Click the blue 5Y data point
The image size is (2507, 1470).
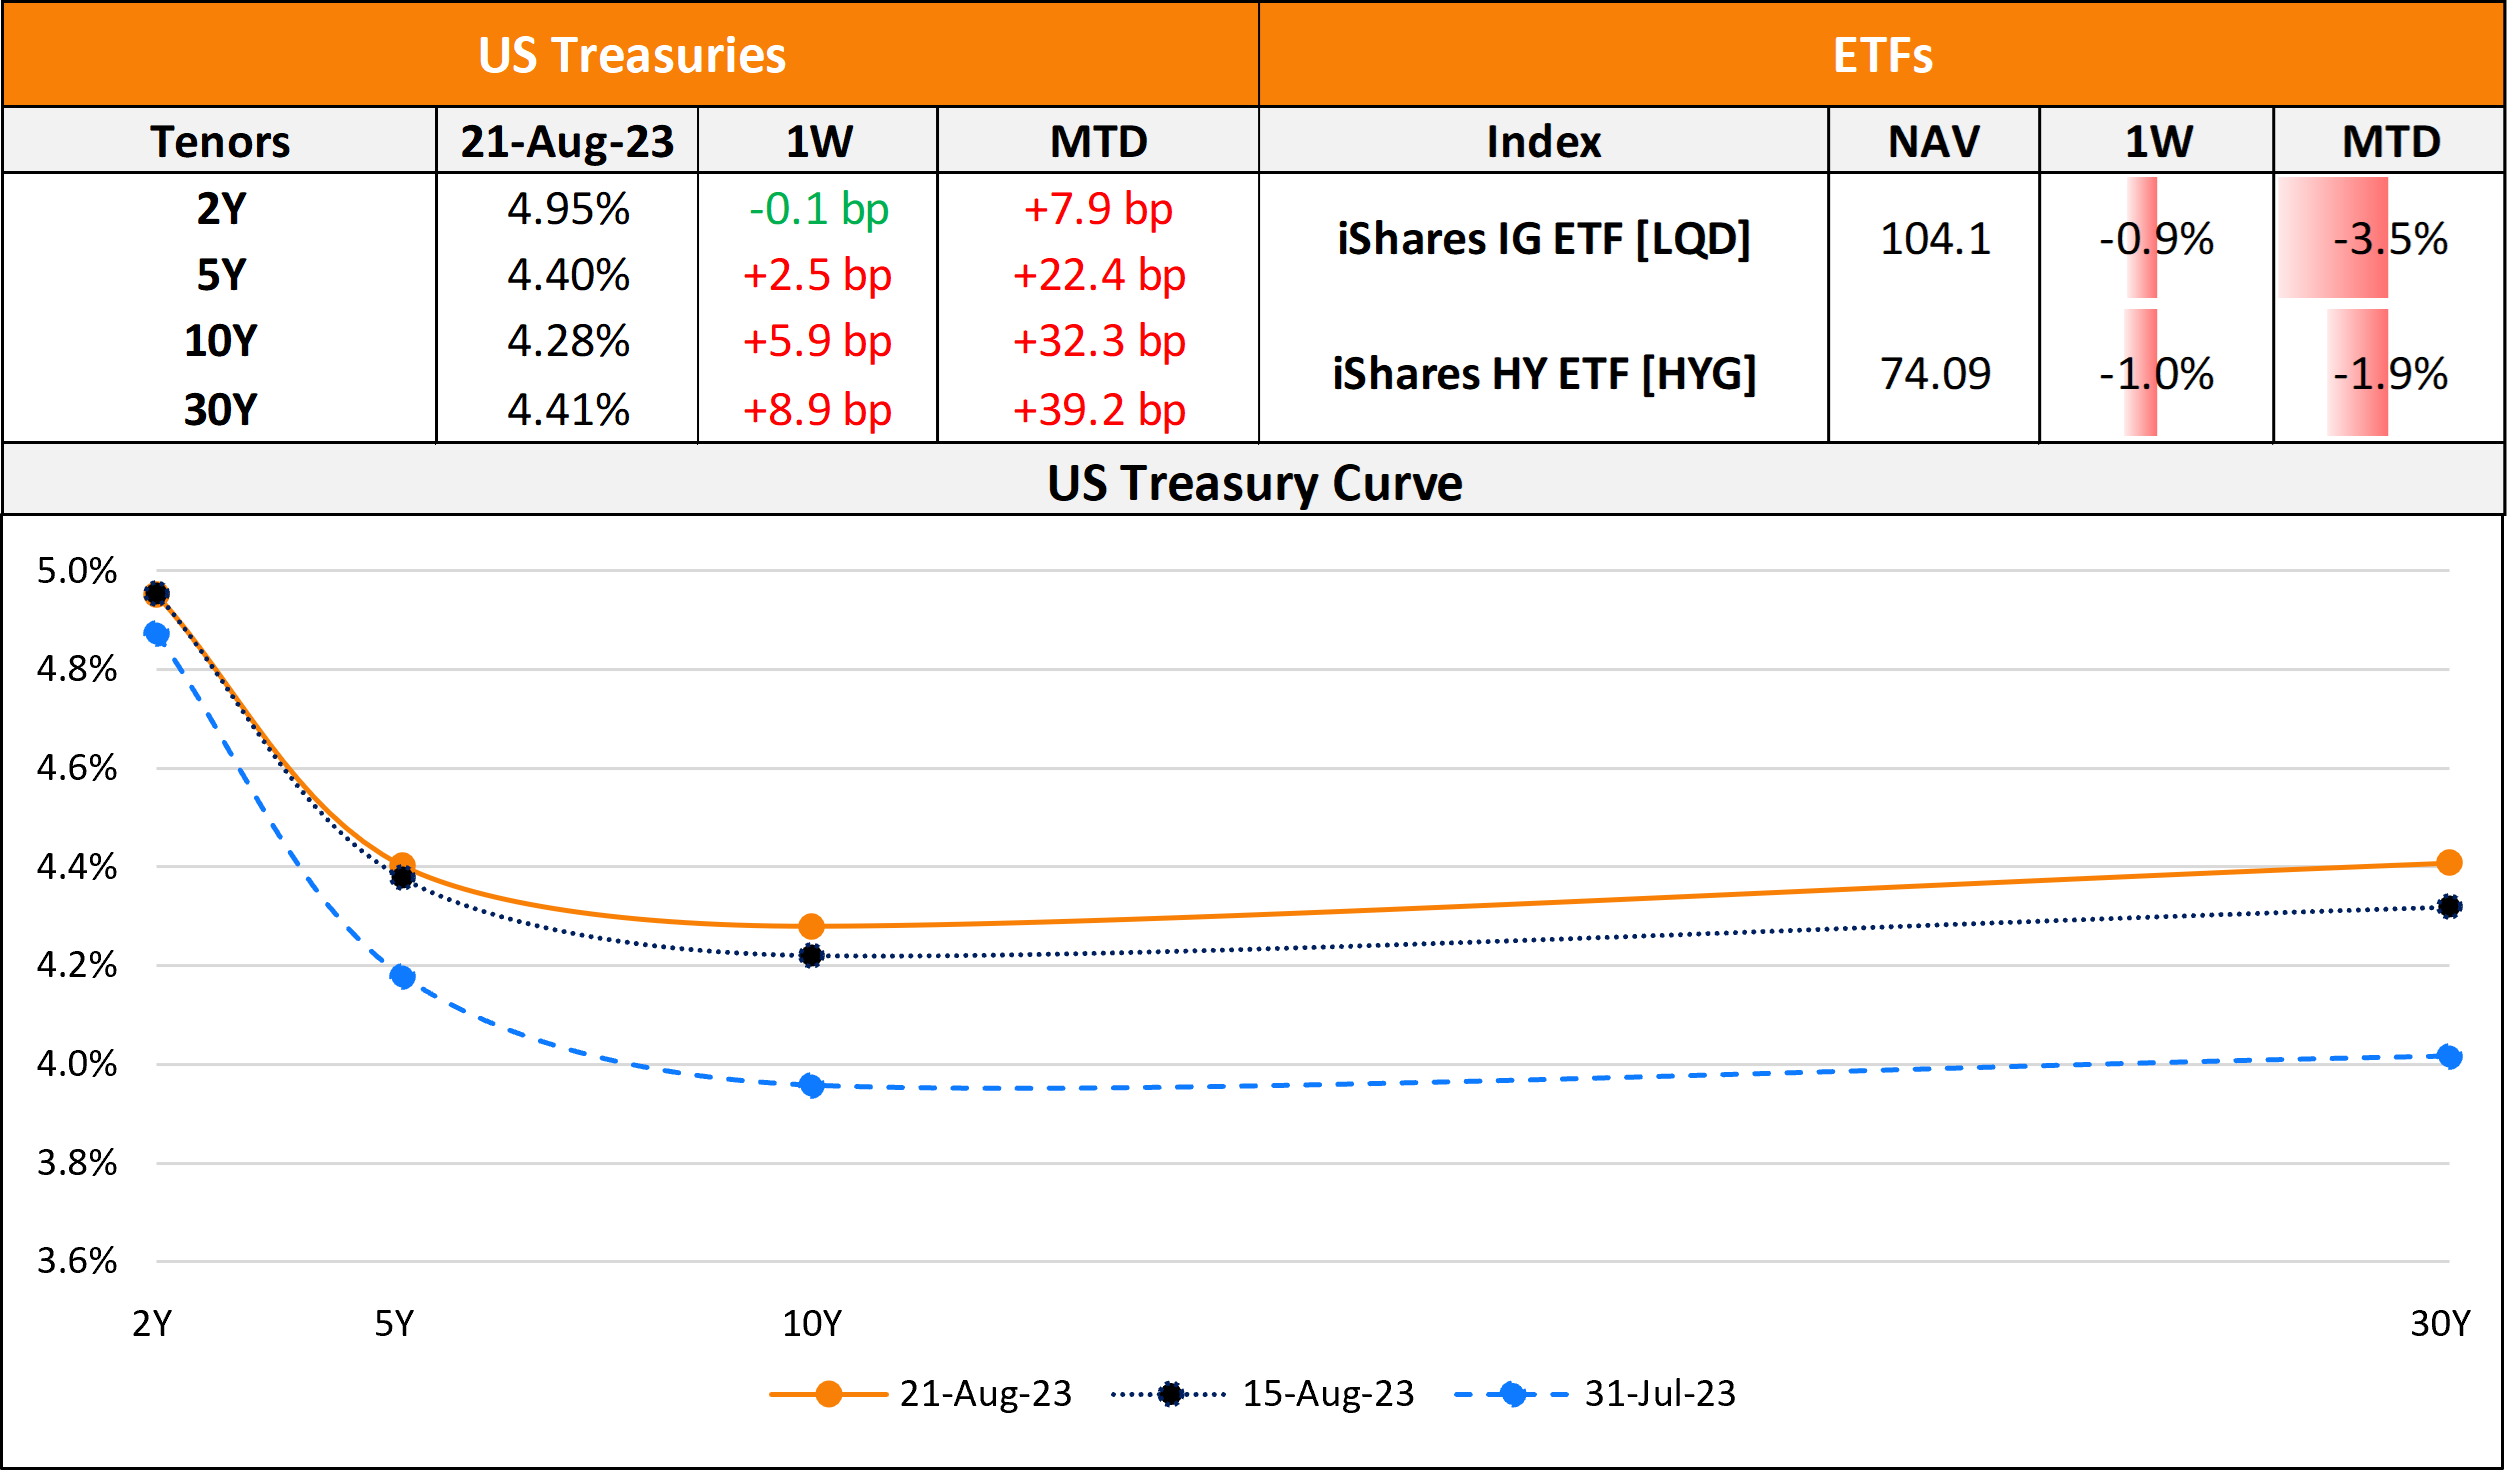pos(402,976)
